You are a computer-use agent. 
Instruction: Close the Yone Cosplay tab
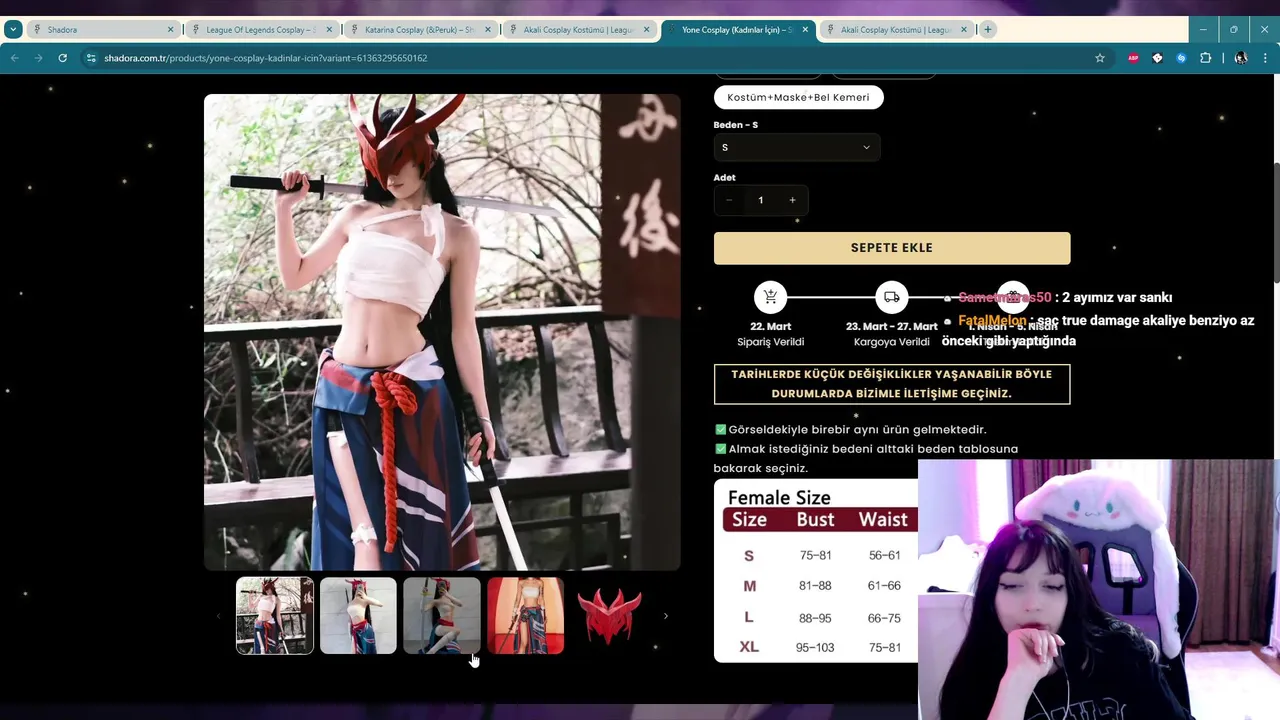click(805, 30)
